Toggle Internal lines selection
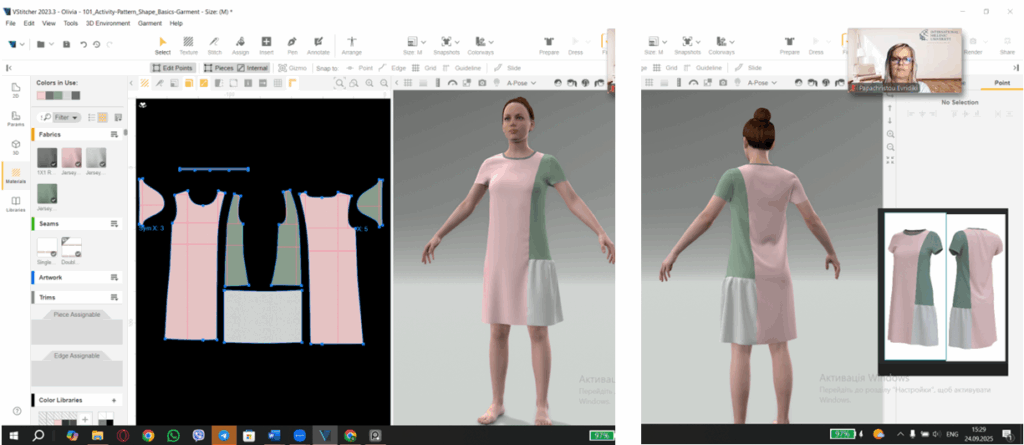 pyautogui.click(x=252, y=68)
